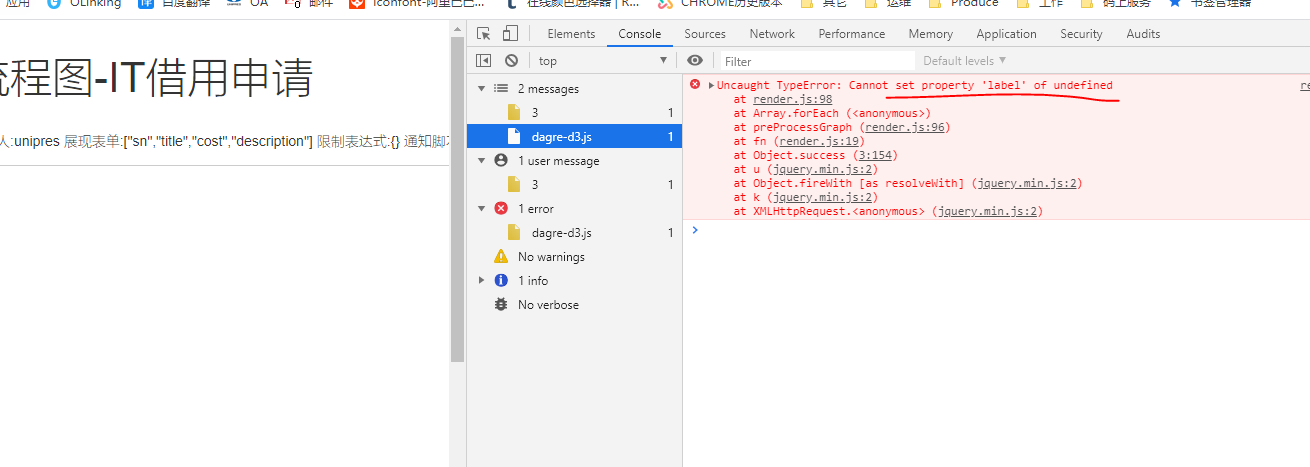Select dagre-d3.js under 1 error
This screenshot has width=1310, height=467.
point(574,232)
